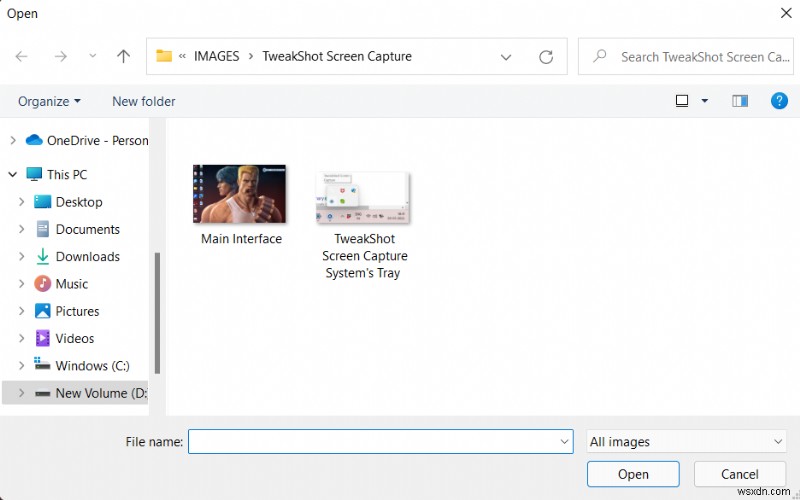800x500 pixels.
Task: Toggle the preview pane
Action: [x=740, y=101]
